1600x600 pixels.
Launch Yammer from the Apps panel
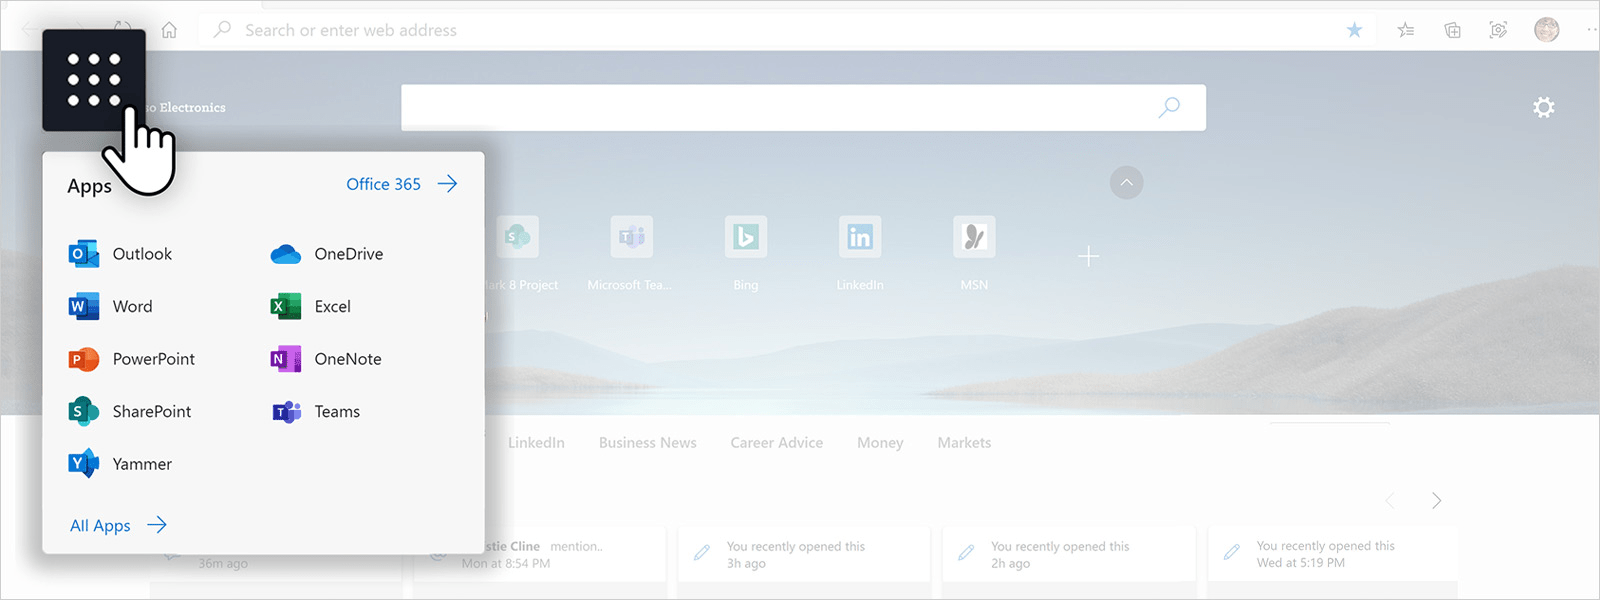click(120, 464)
